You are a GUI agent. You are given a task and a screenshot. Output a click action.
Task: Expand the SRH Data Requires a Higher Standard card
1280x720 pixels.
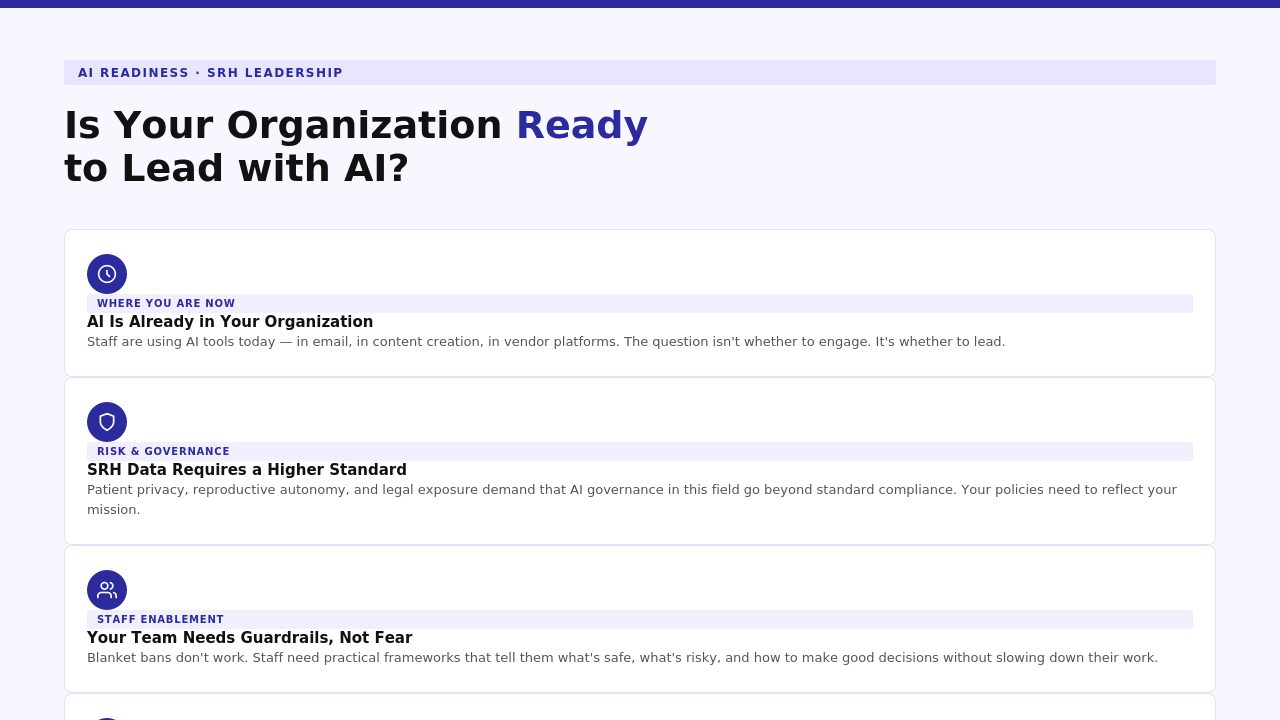(x=640, y=461)
